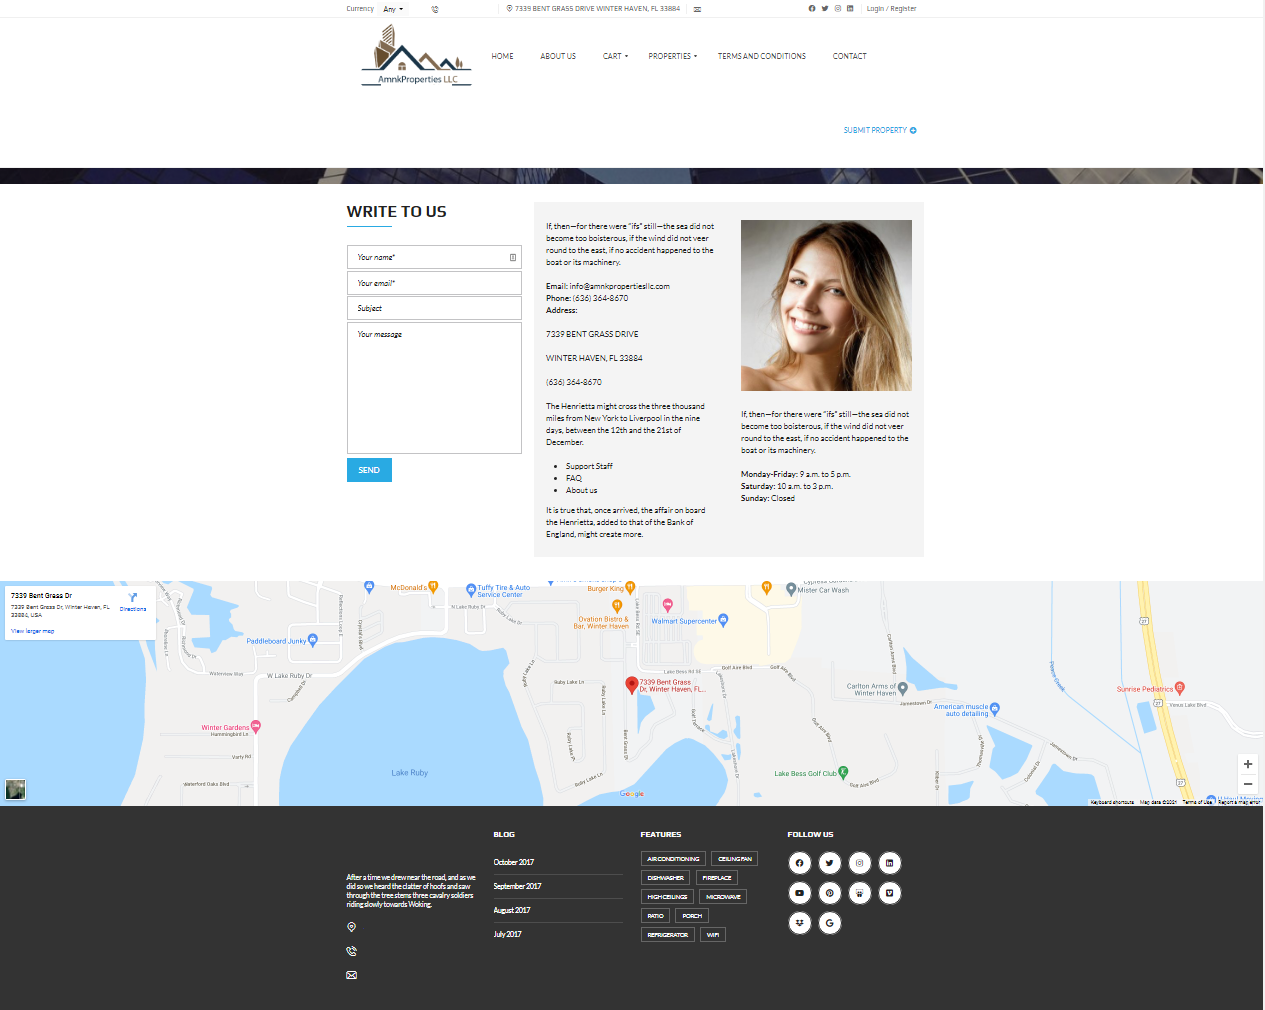
Task: Select the Fireplace feature tag
Action: point(717,878)
